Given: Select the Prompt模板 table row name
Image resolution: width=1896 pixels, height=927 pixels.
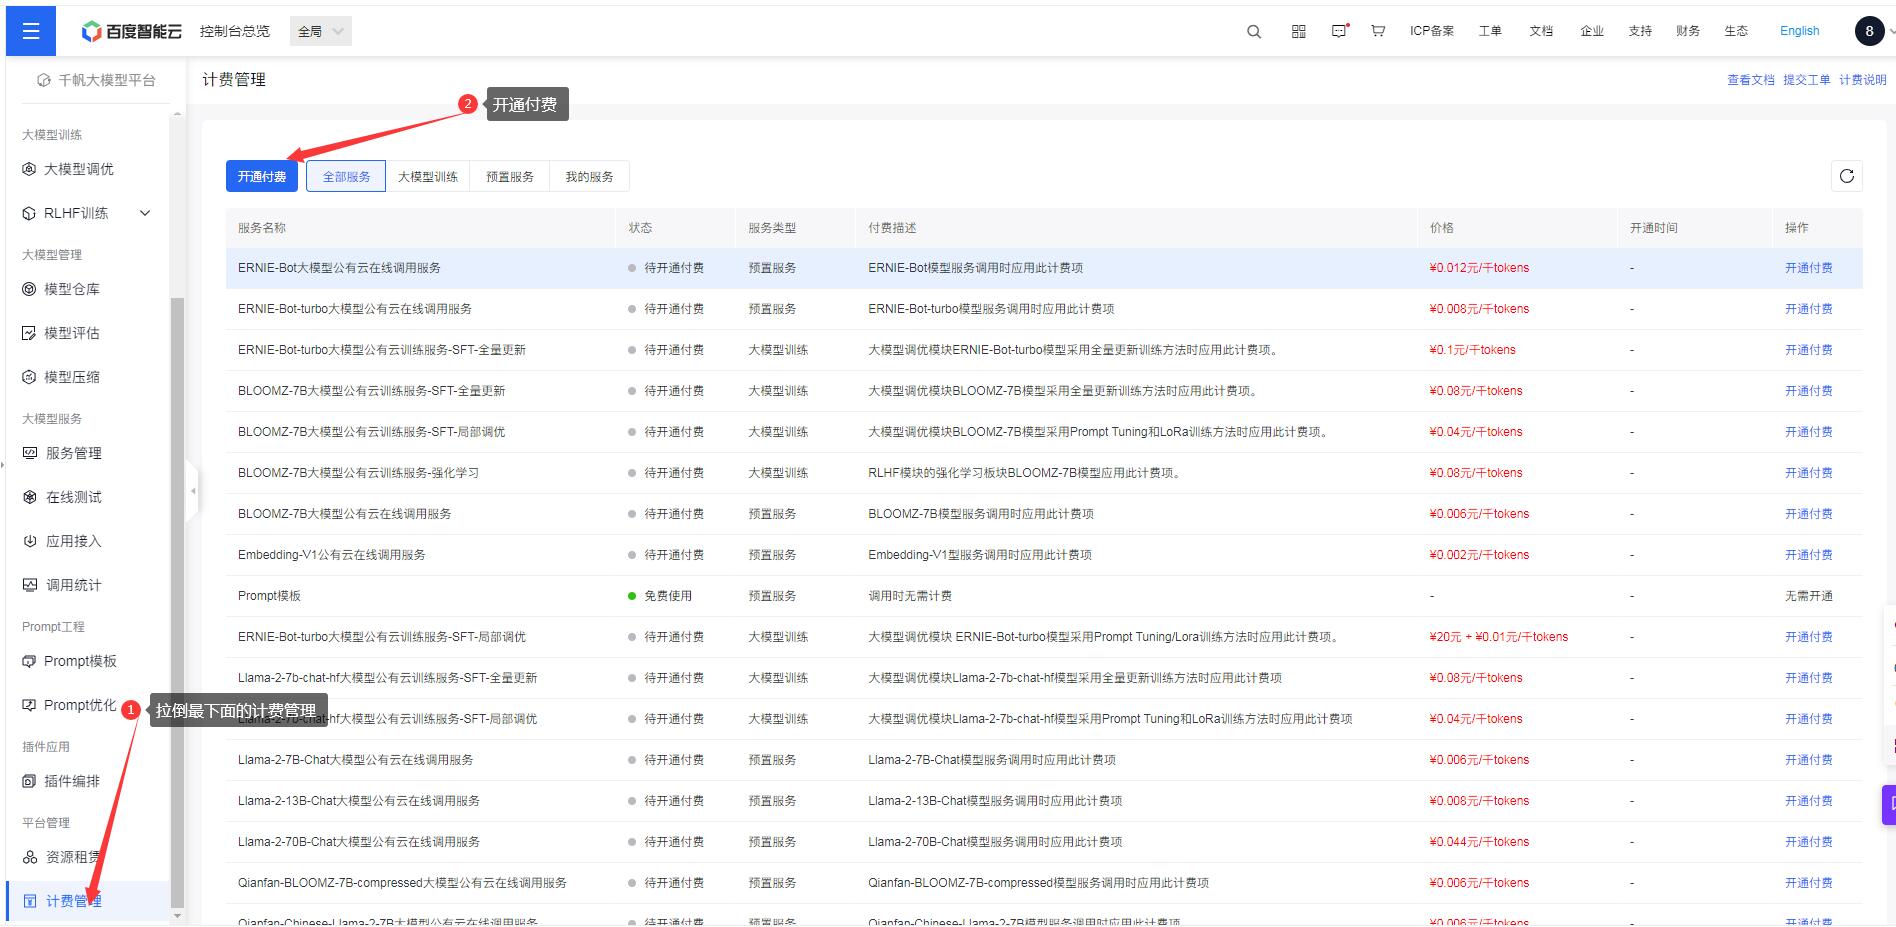Looking at the screenshot, I should tap(269, 596).
